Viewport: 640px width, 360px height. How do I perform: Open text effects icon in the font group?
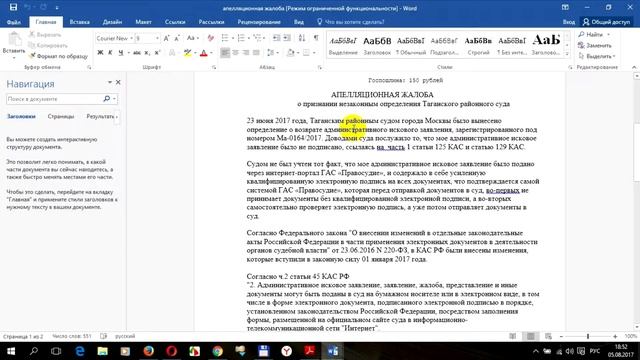(172, 53)
